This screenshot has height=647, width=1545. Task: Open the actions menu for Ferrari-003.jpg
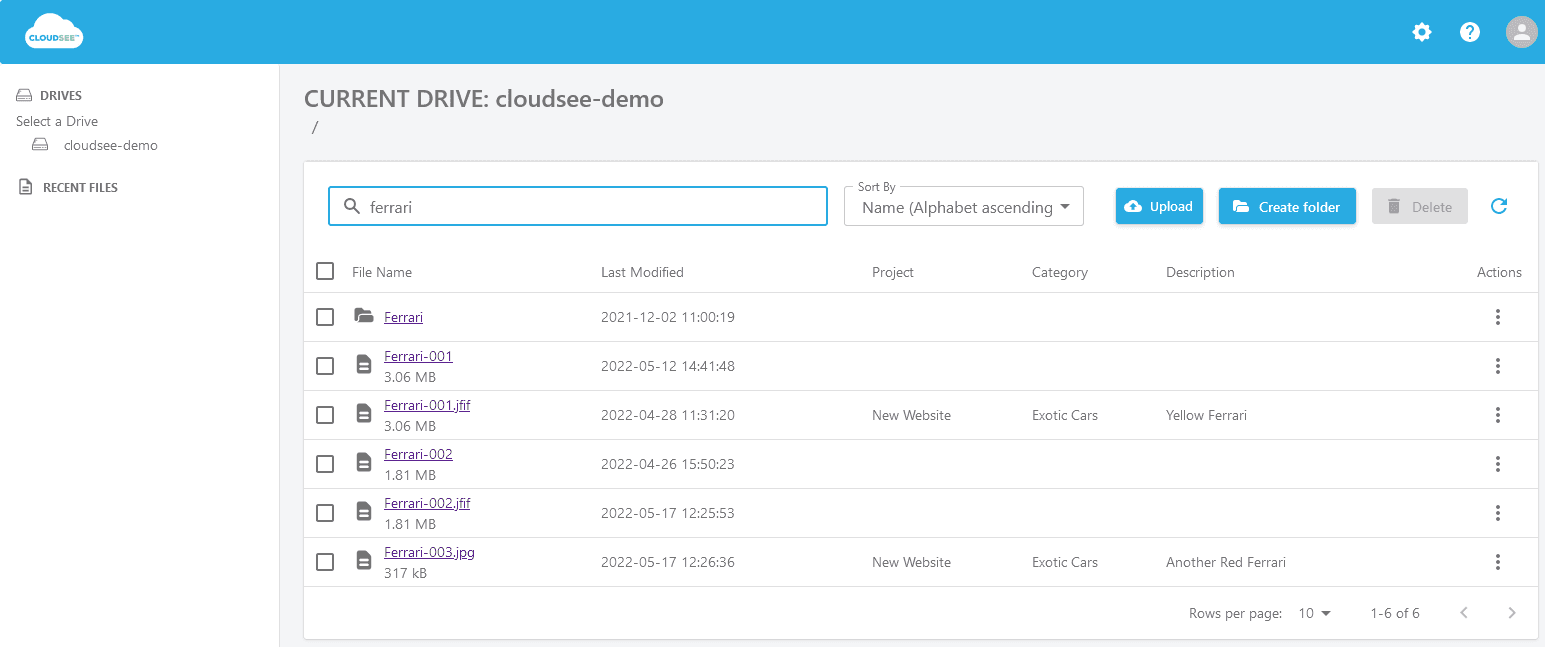[x=1497, y=562]
